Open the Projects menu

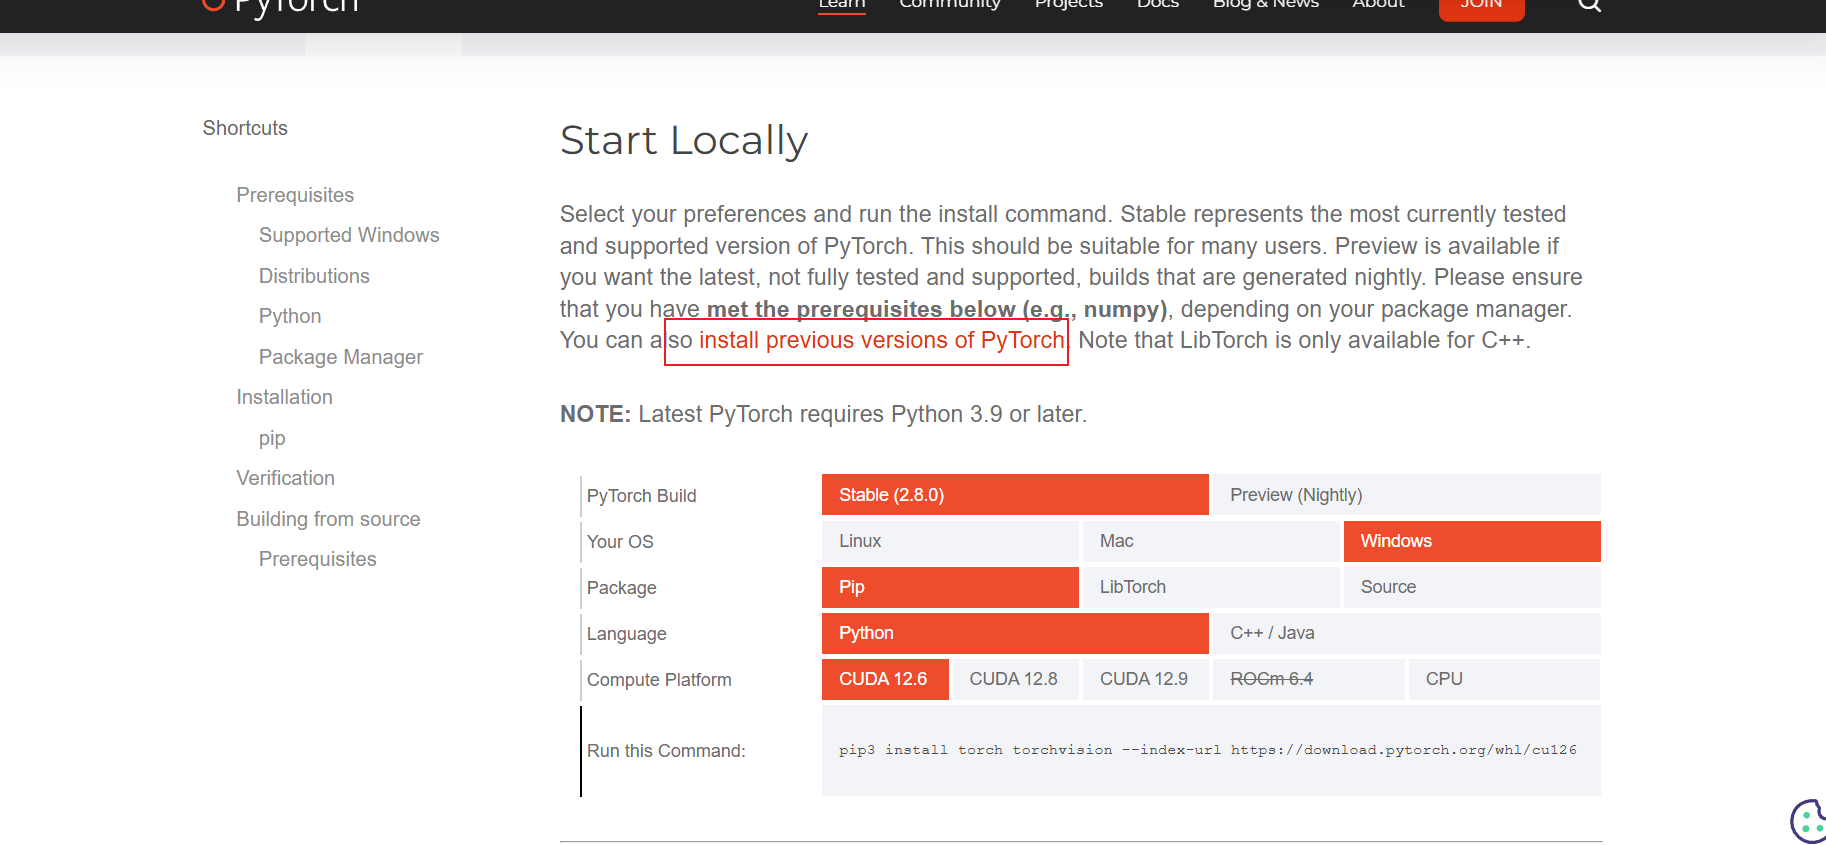(x=1068, y=5)
